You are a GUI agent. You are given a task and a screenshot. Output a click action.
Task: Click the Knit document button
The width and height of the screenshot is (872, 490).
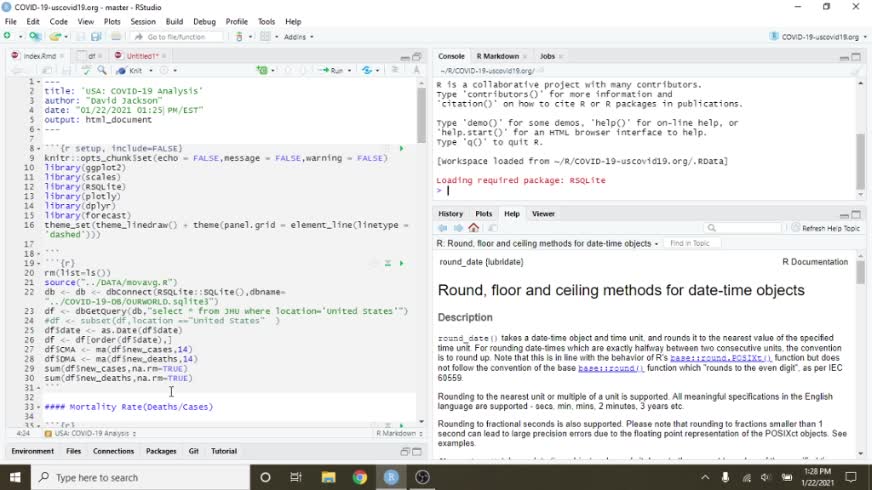129,71
